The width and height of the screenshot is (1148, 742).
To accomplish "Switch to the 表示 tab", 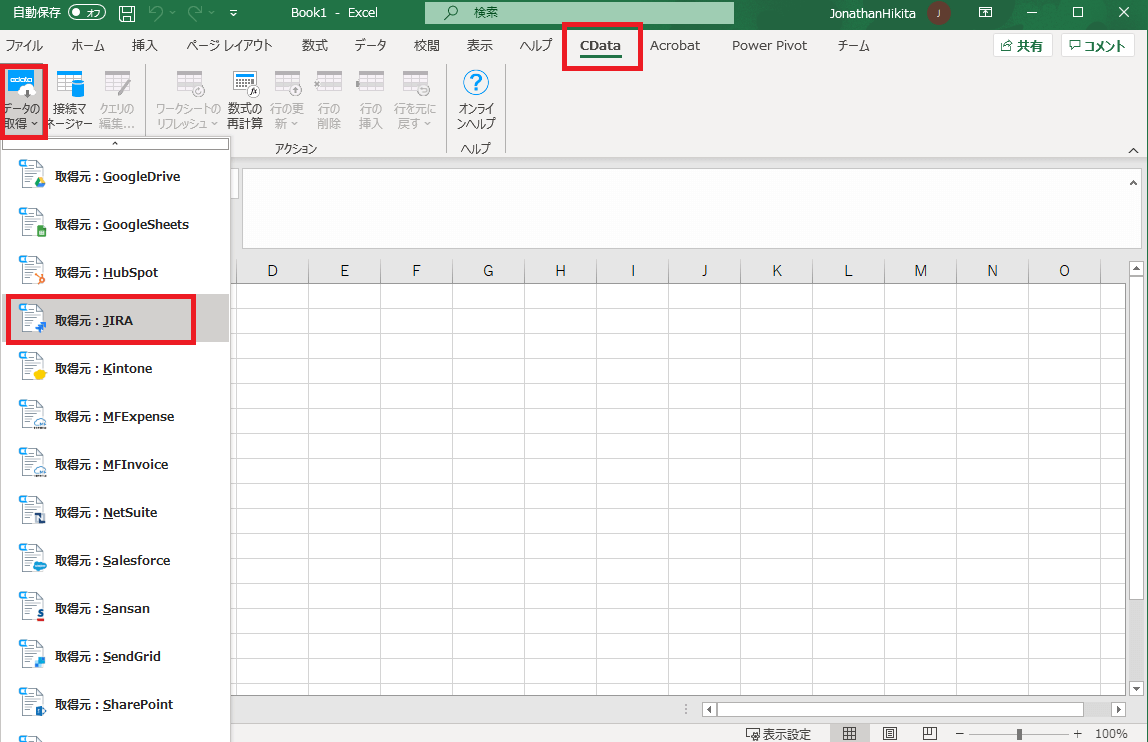I will point(480,45).
